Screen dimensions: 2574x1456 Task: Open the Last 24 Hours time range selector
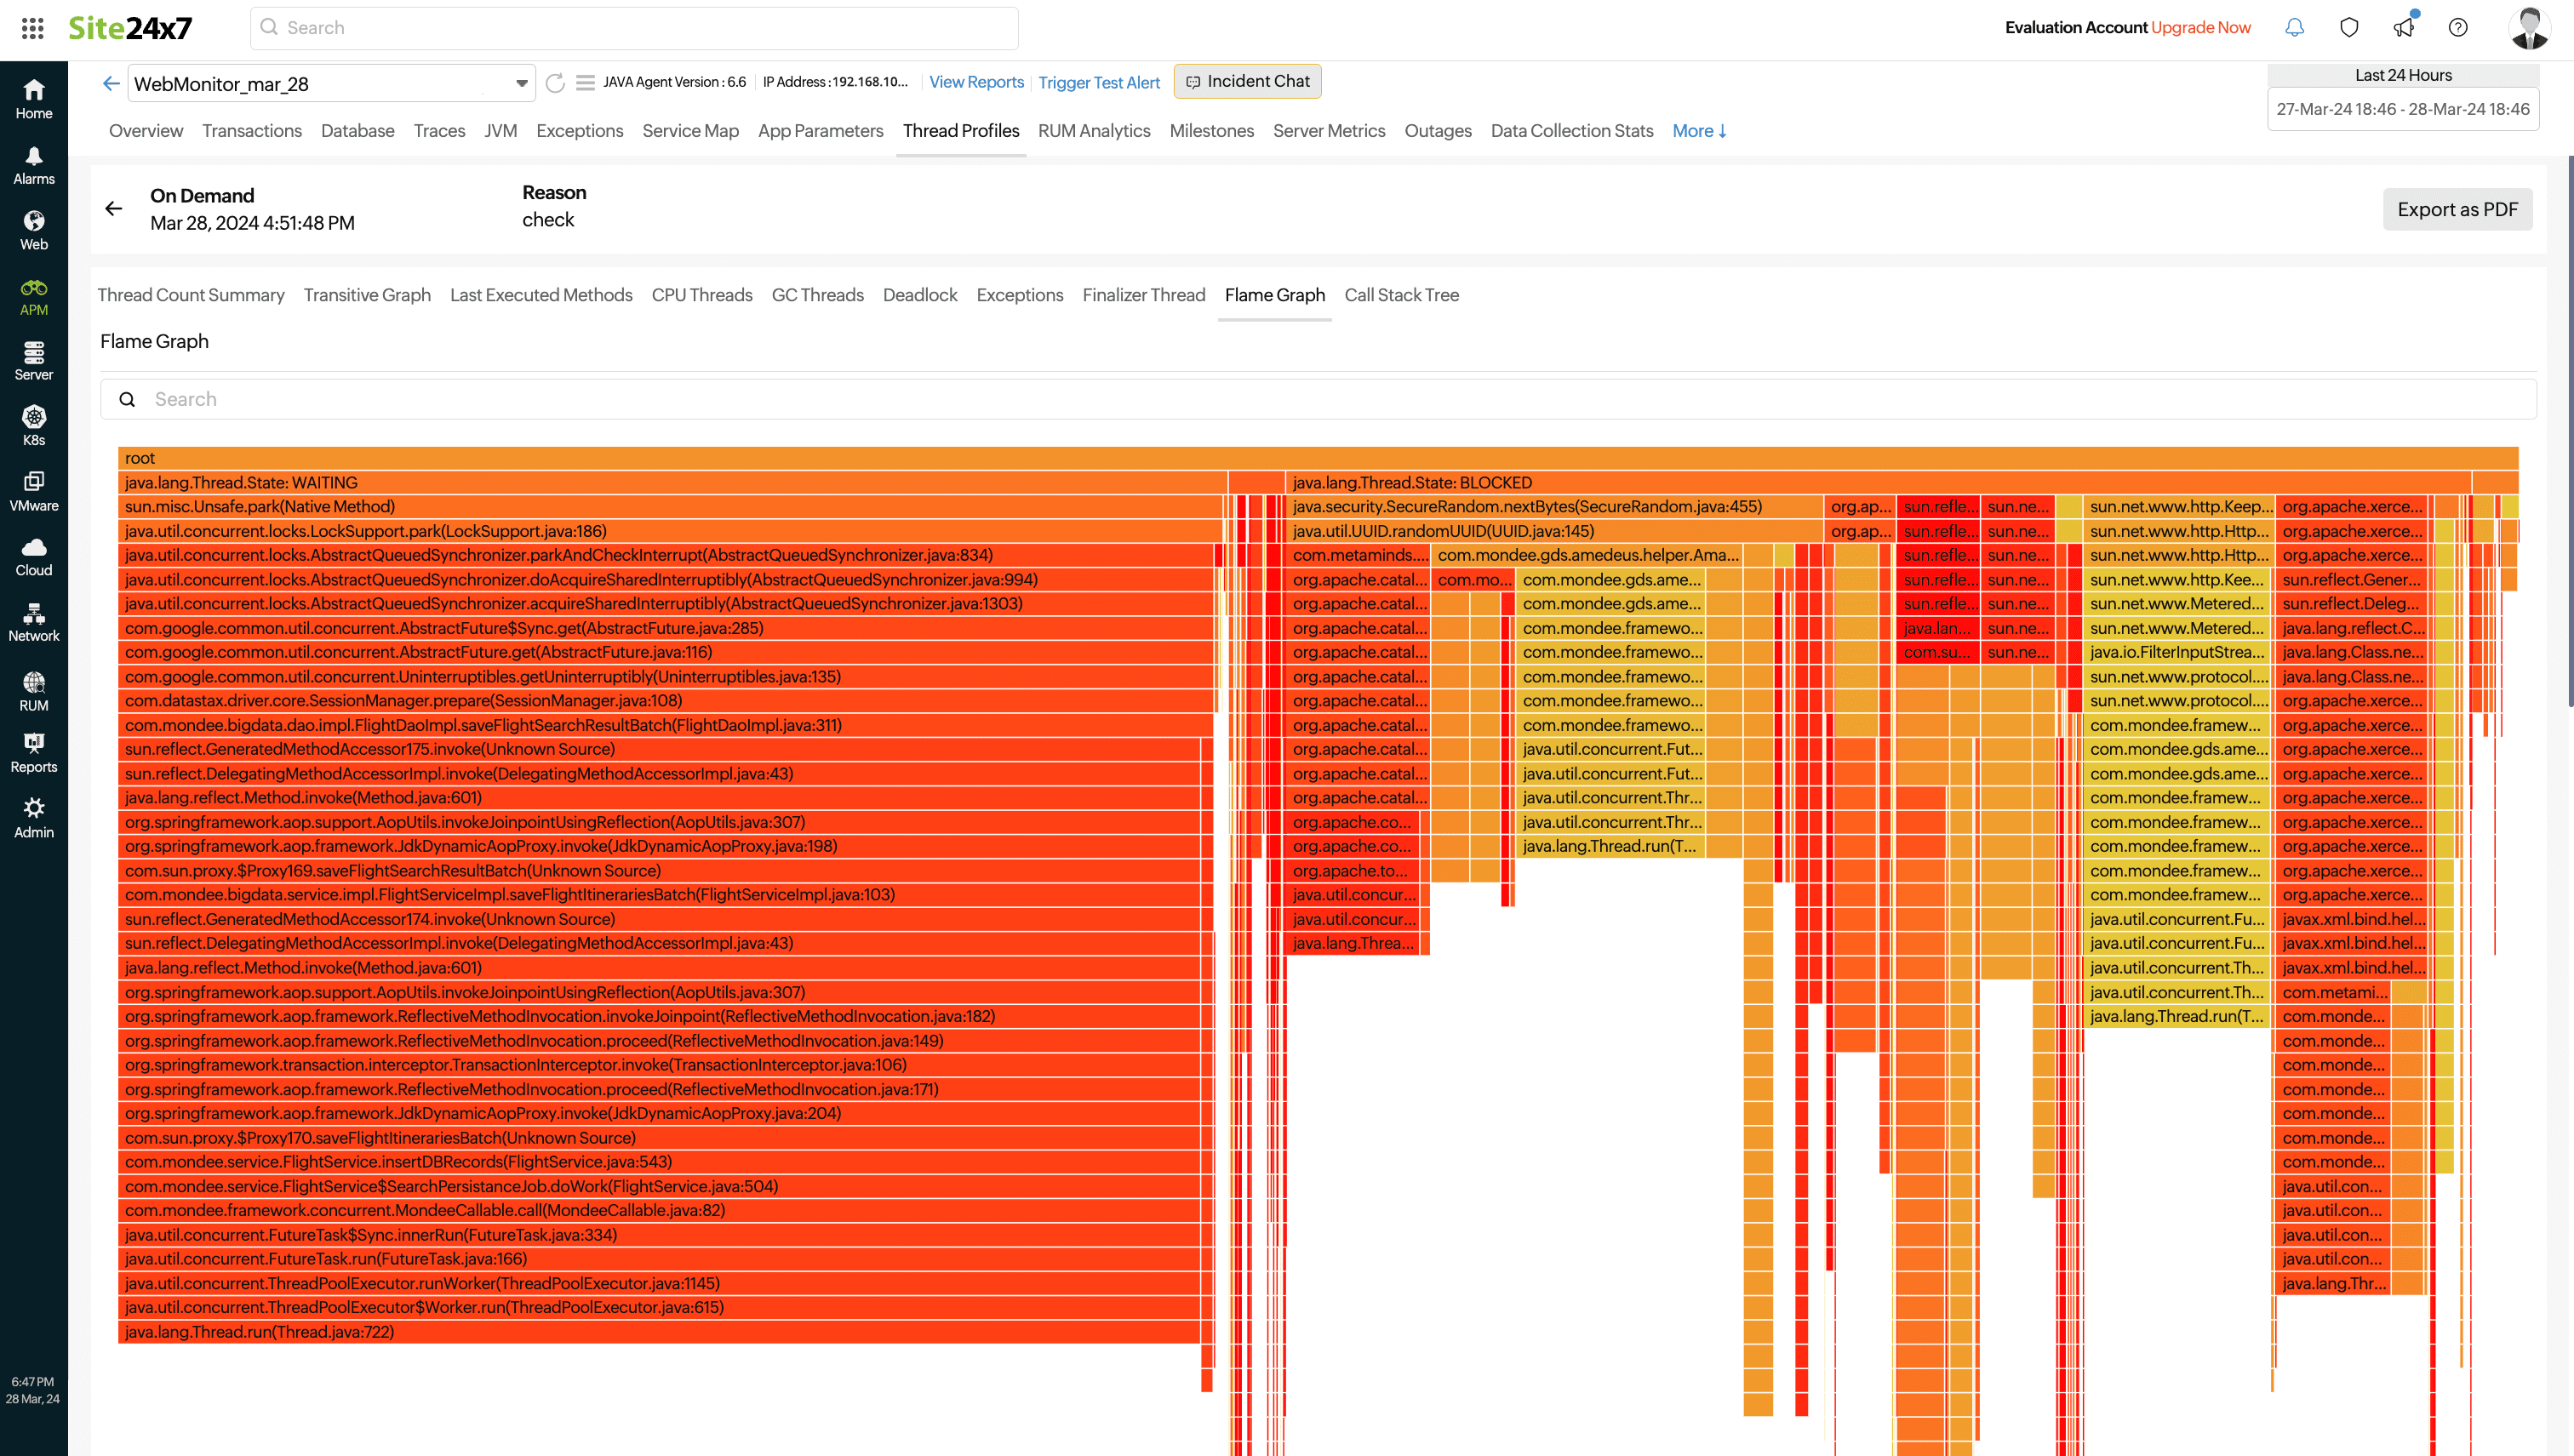[2403, 74]
